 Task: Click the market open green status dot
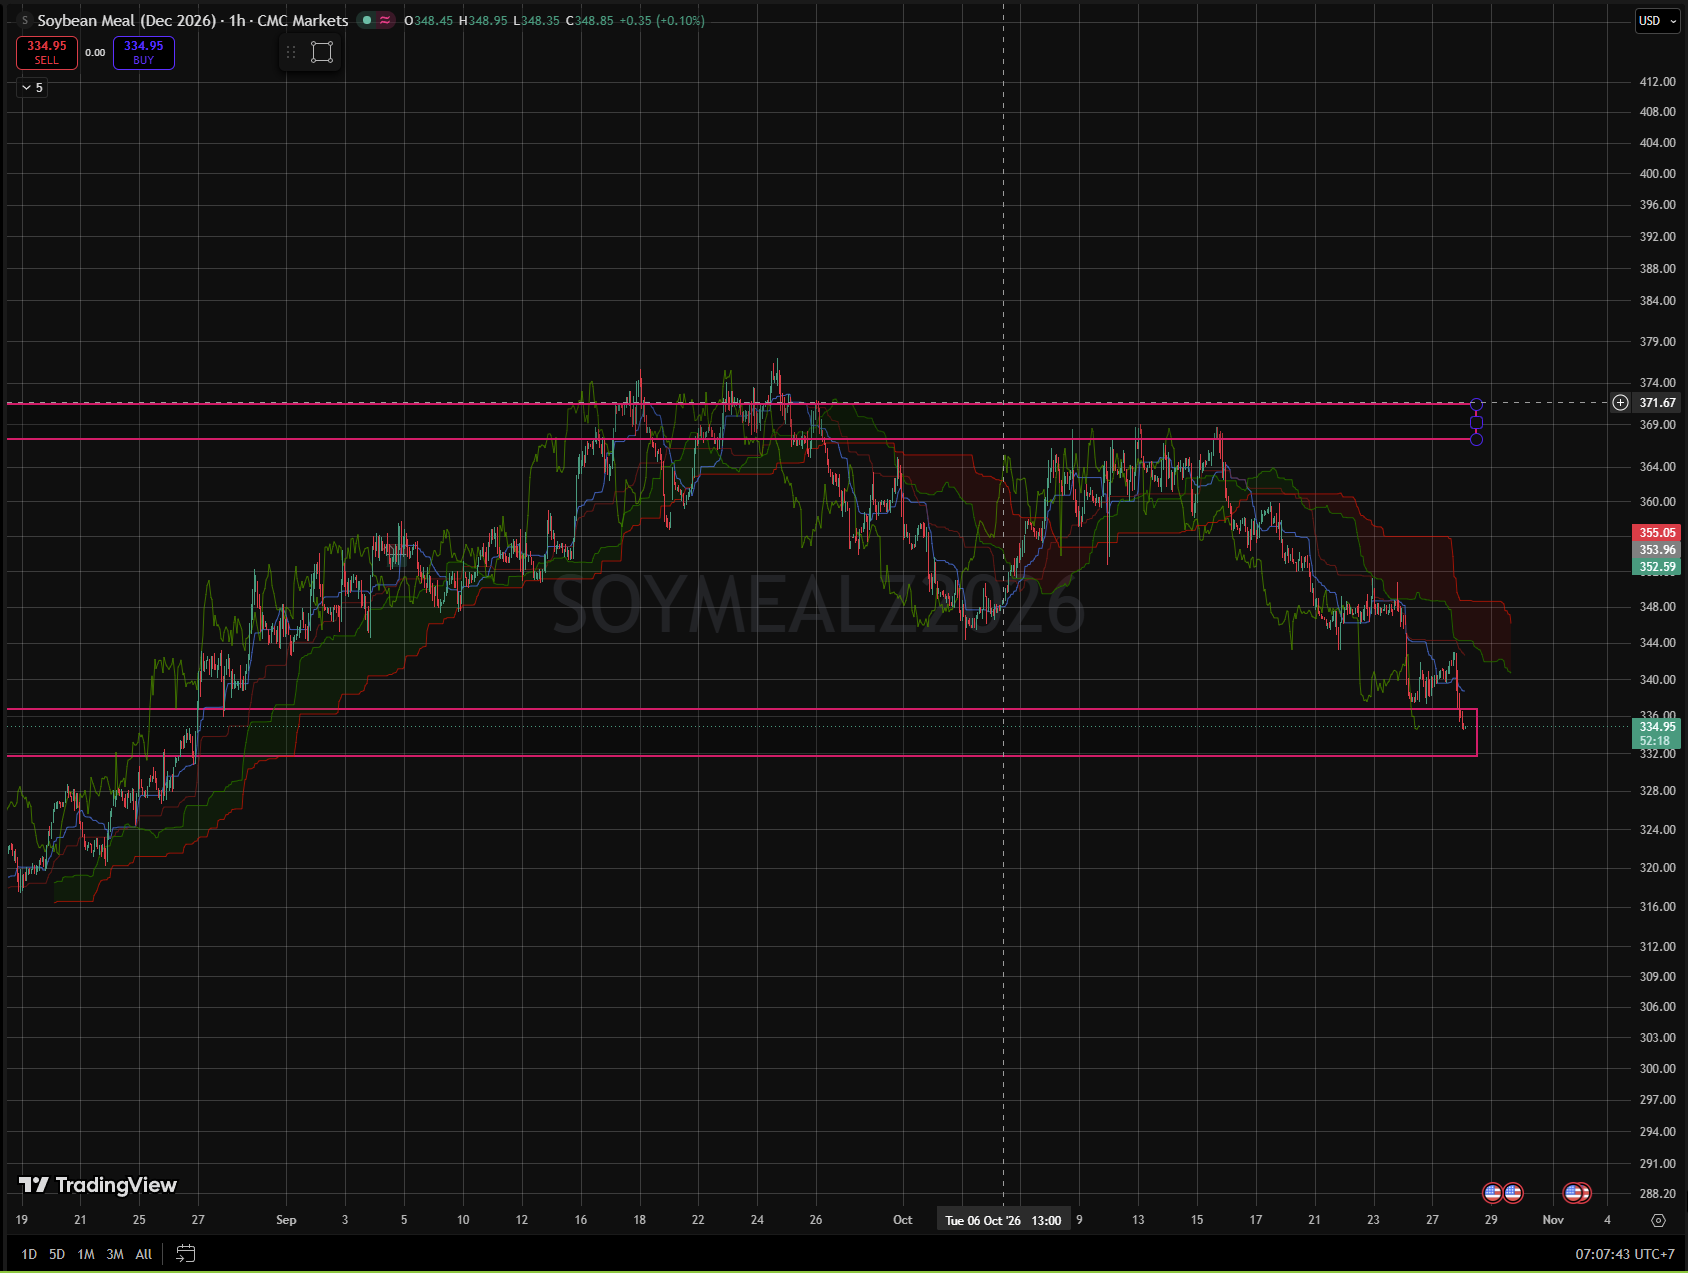pos(367,20)
